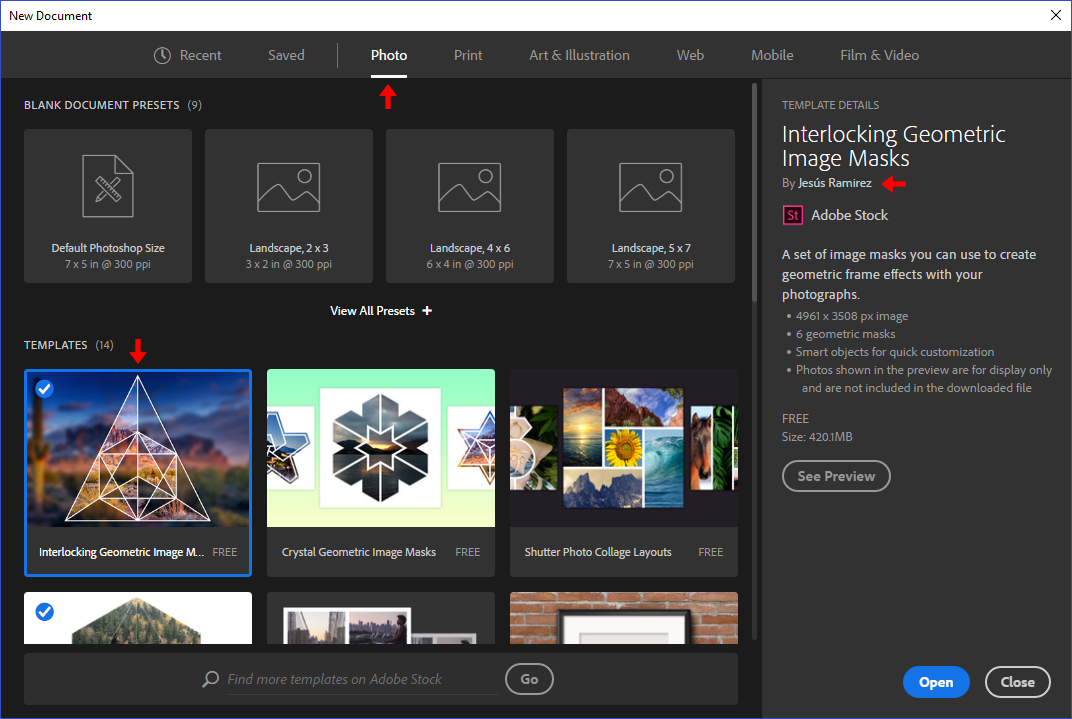Image resolution: width=1072 pixels, height=719 pixels.
Task: Select the Interlocking Geometric triangle thumbnail
Action: [138, 450]
